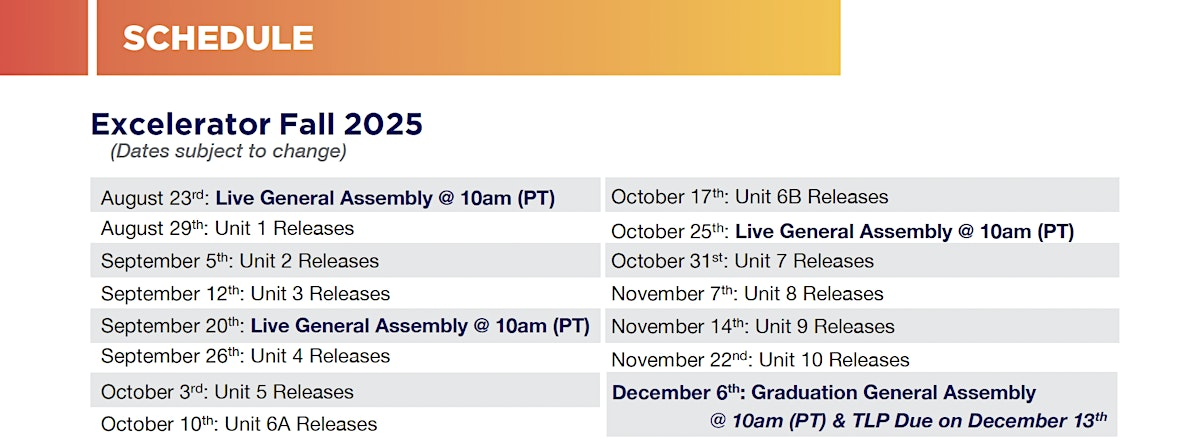Select the December 6th Graduation General Assembly row

[862, 405]
